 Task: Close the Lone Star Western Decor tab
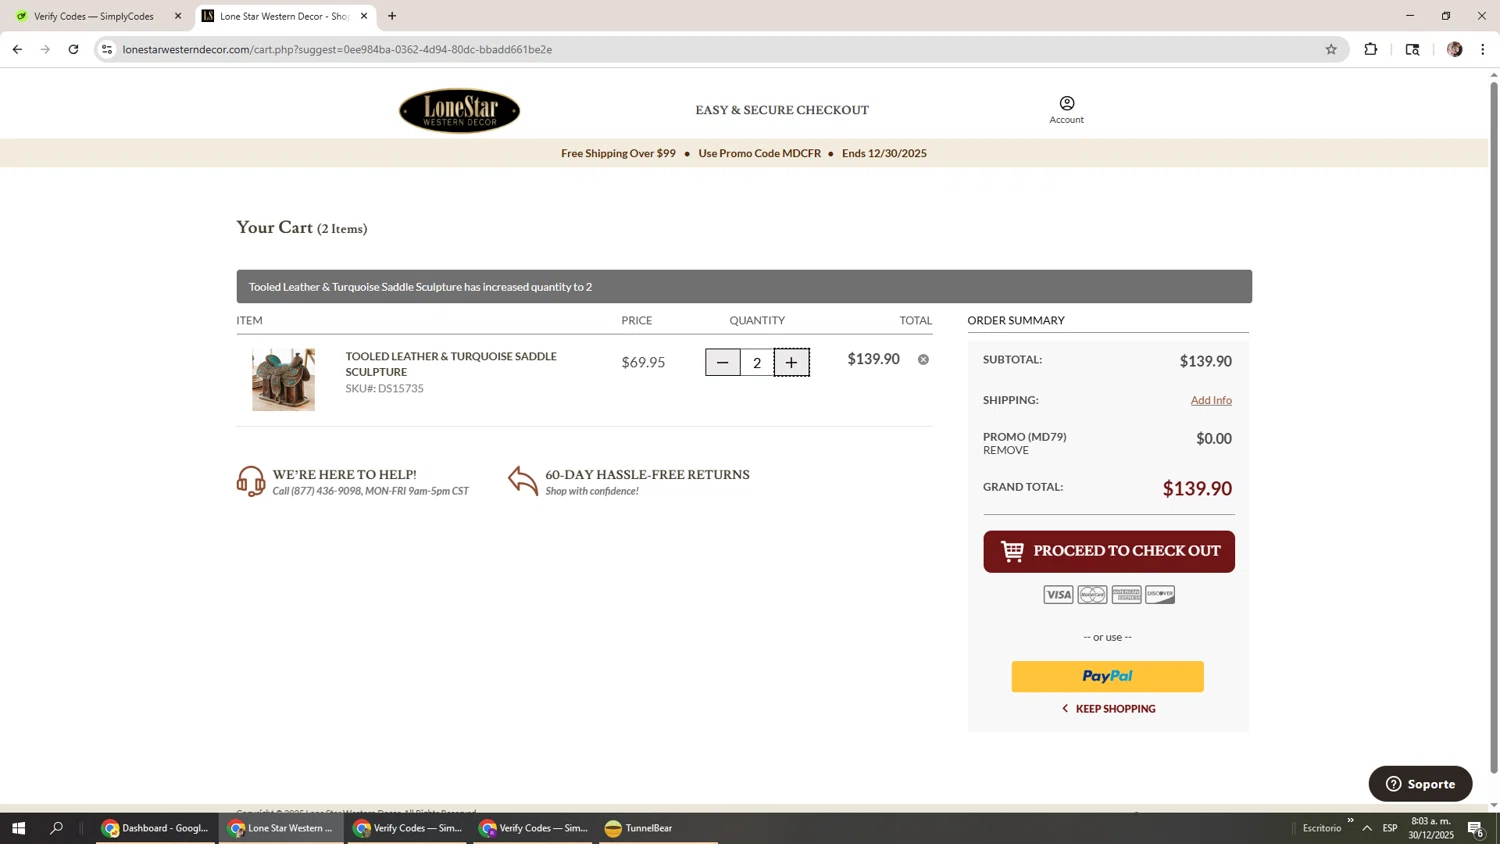pos(364,16)
